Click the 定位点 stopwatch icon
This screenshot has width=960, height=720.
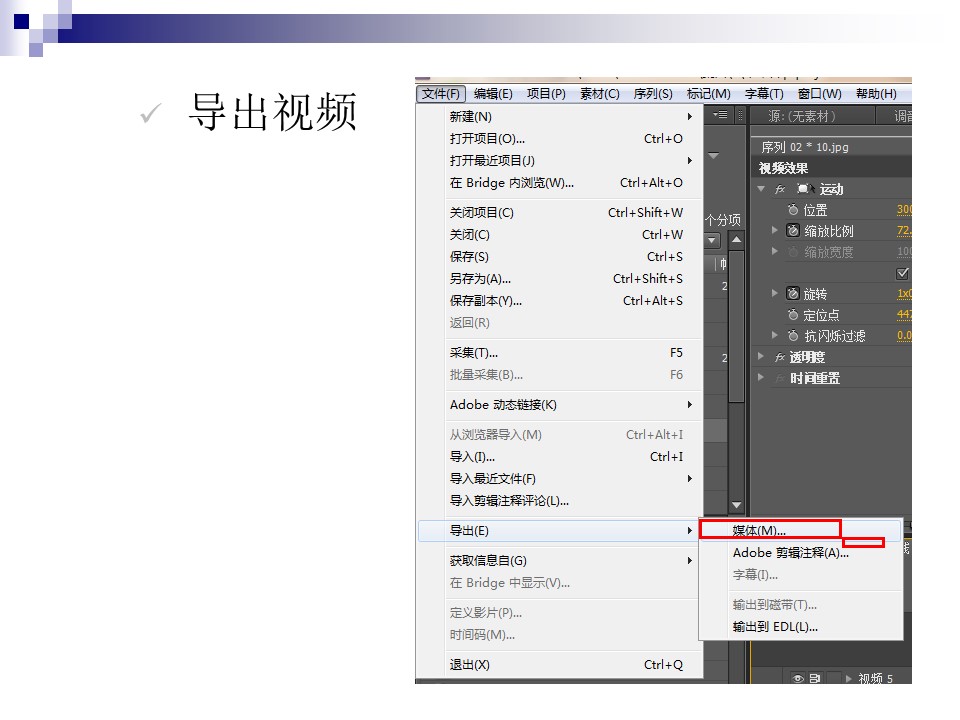click(793, 315)
